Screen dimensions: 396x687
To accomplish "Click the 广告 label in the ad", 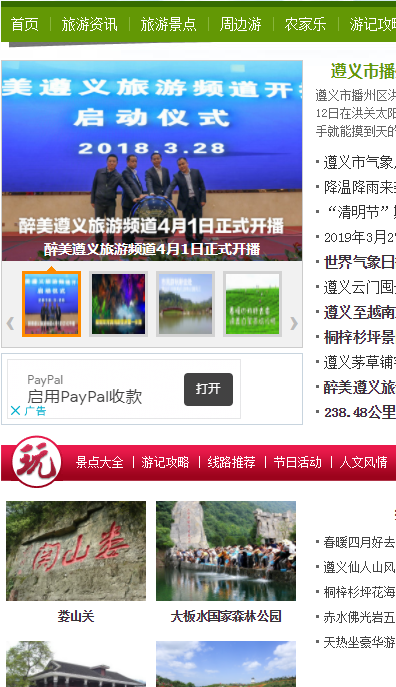I will tap(35, 411).
